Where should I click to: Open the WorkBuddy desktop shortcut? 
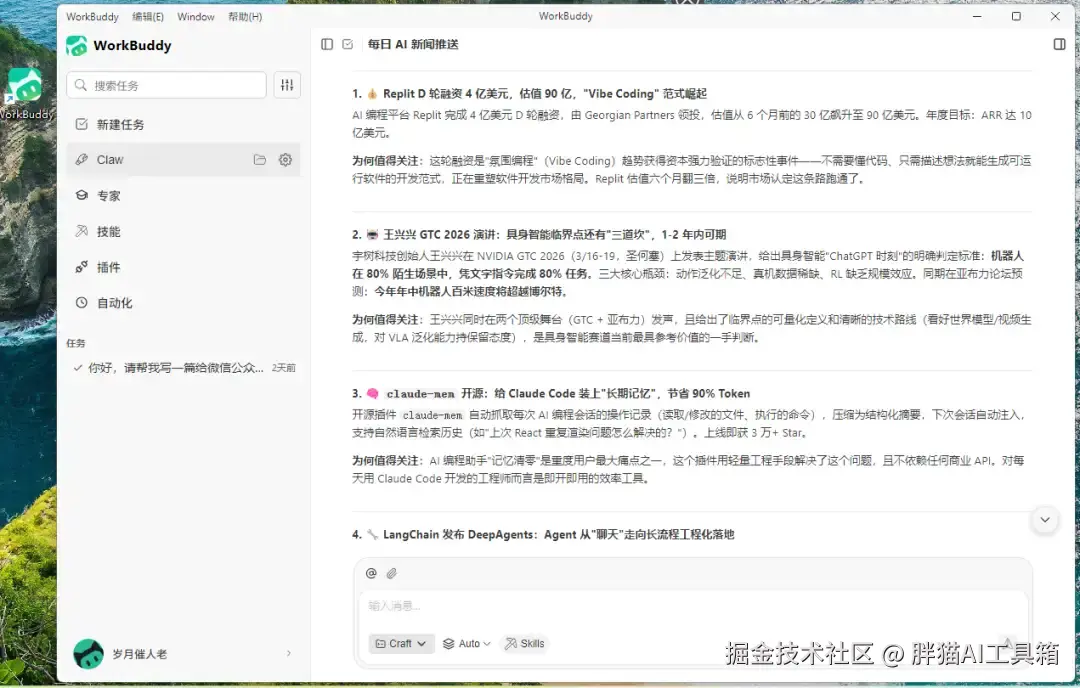point(25,95)
